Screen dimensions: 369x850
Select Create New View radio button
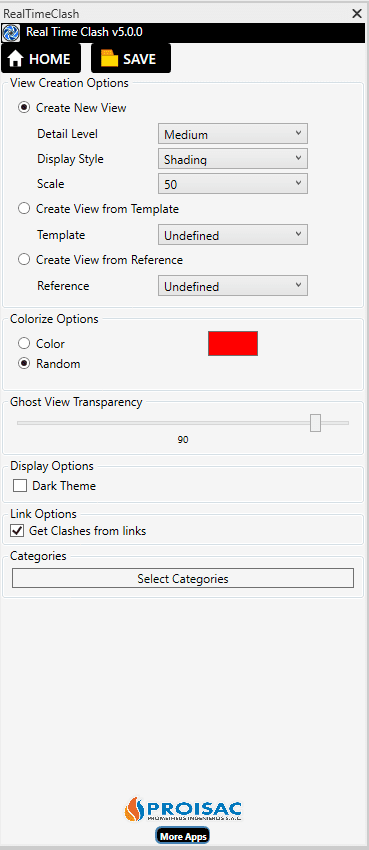tap(24, 108)
